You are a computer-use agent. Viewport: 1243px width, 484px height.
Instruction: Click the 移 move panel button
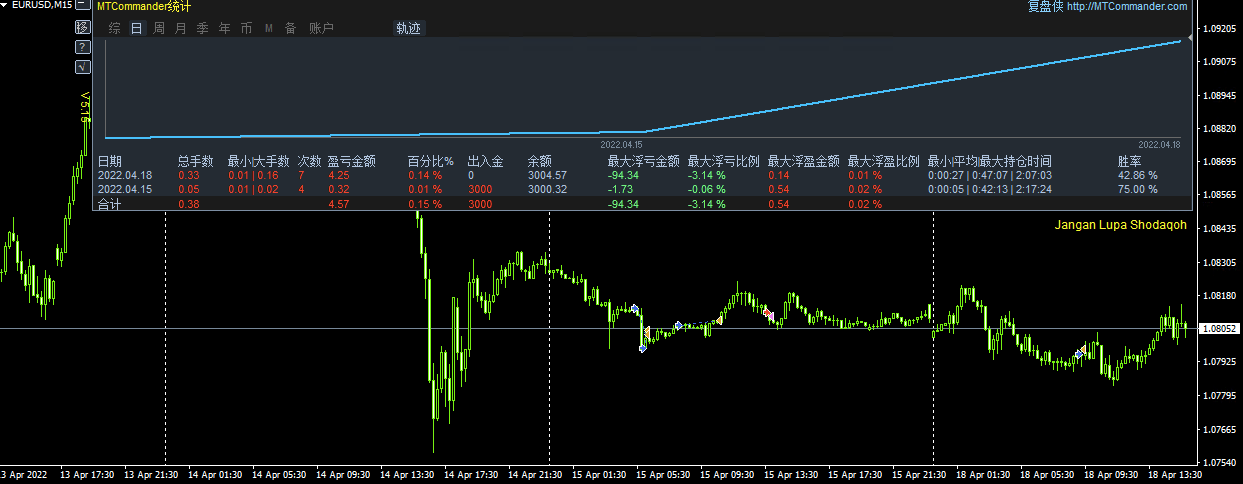82,27
